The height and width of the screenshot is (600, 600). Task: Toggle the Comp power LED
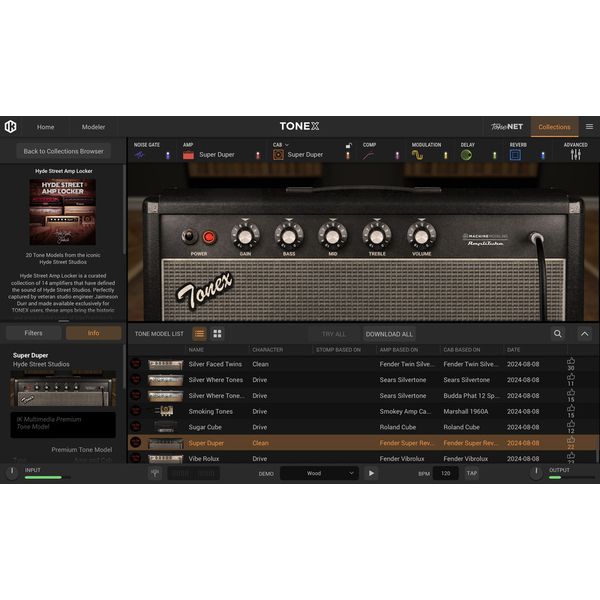point(397,155)
